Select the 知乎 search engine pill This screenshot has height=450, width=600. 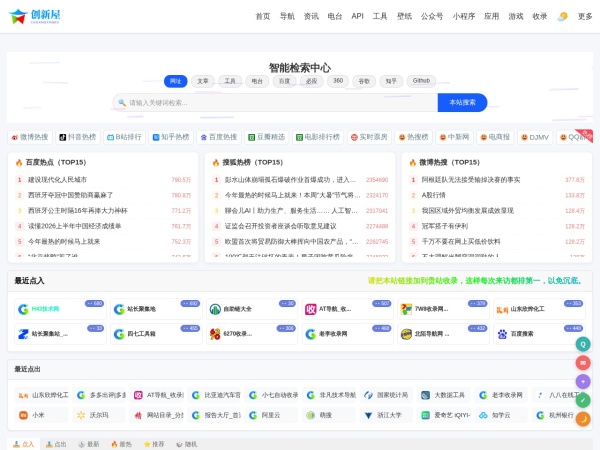point(391,81)
